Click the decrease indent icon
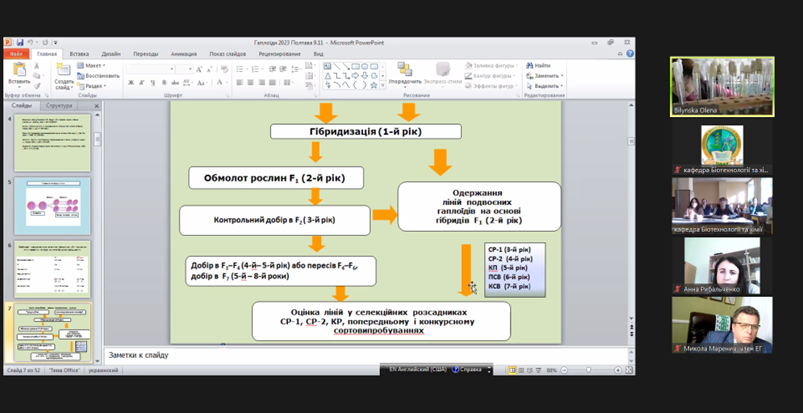The width and height of the screenshot is (803, 413). click(x=272, y=69)
